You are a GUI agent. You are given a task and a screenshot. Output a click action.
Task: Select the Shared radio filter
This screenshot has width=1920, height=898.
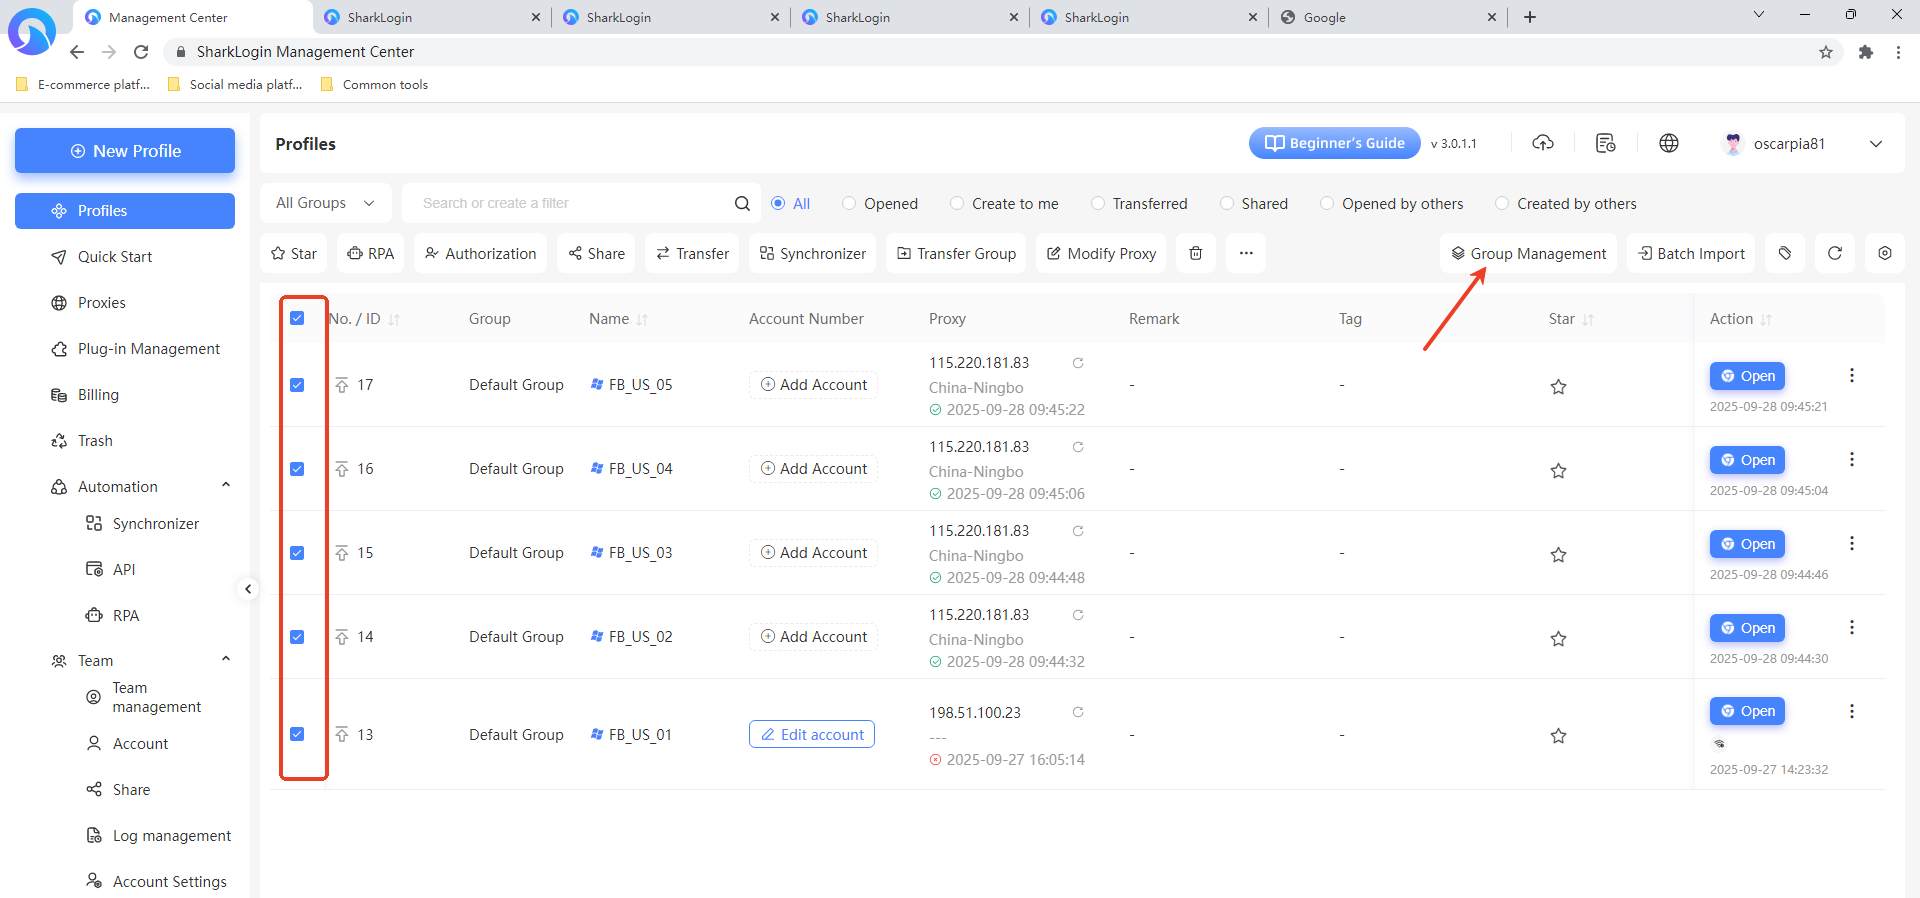tap(1227, 204)
